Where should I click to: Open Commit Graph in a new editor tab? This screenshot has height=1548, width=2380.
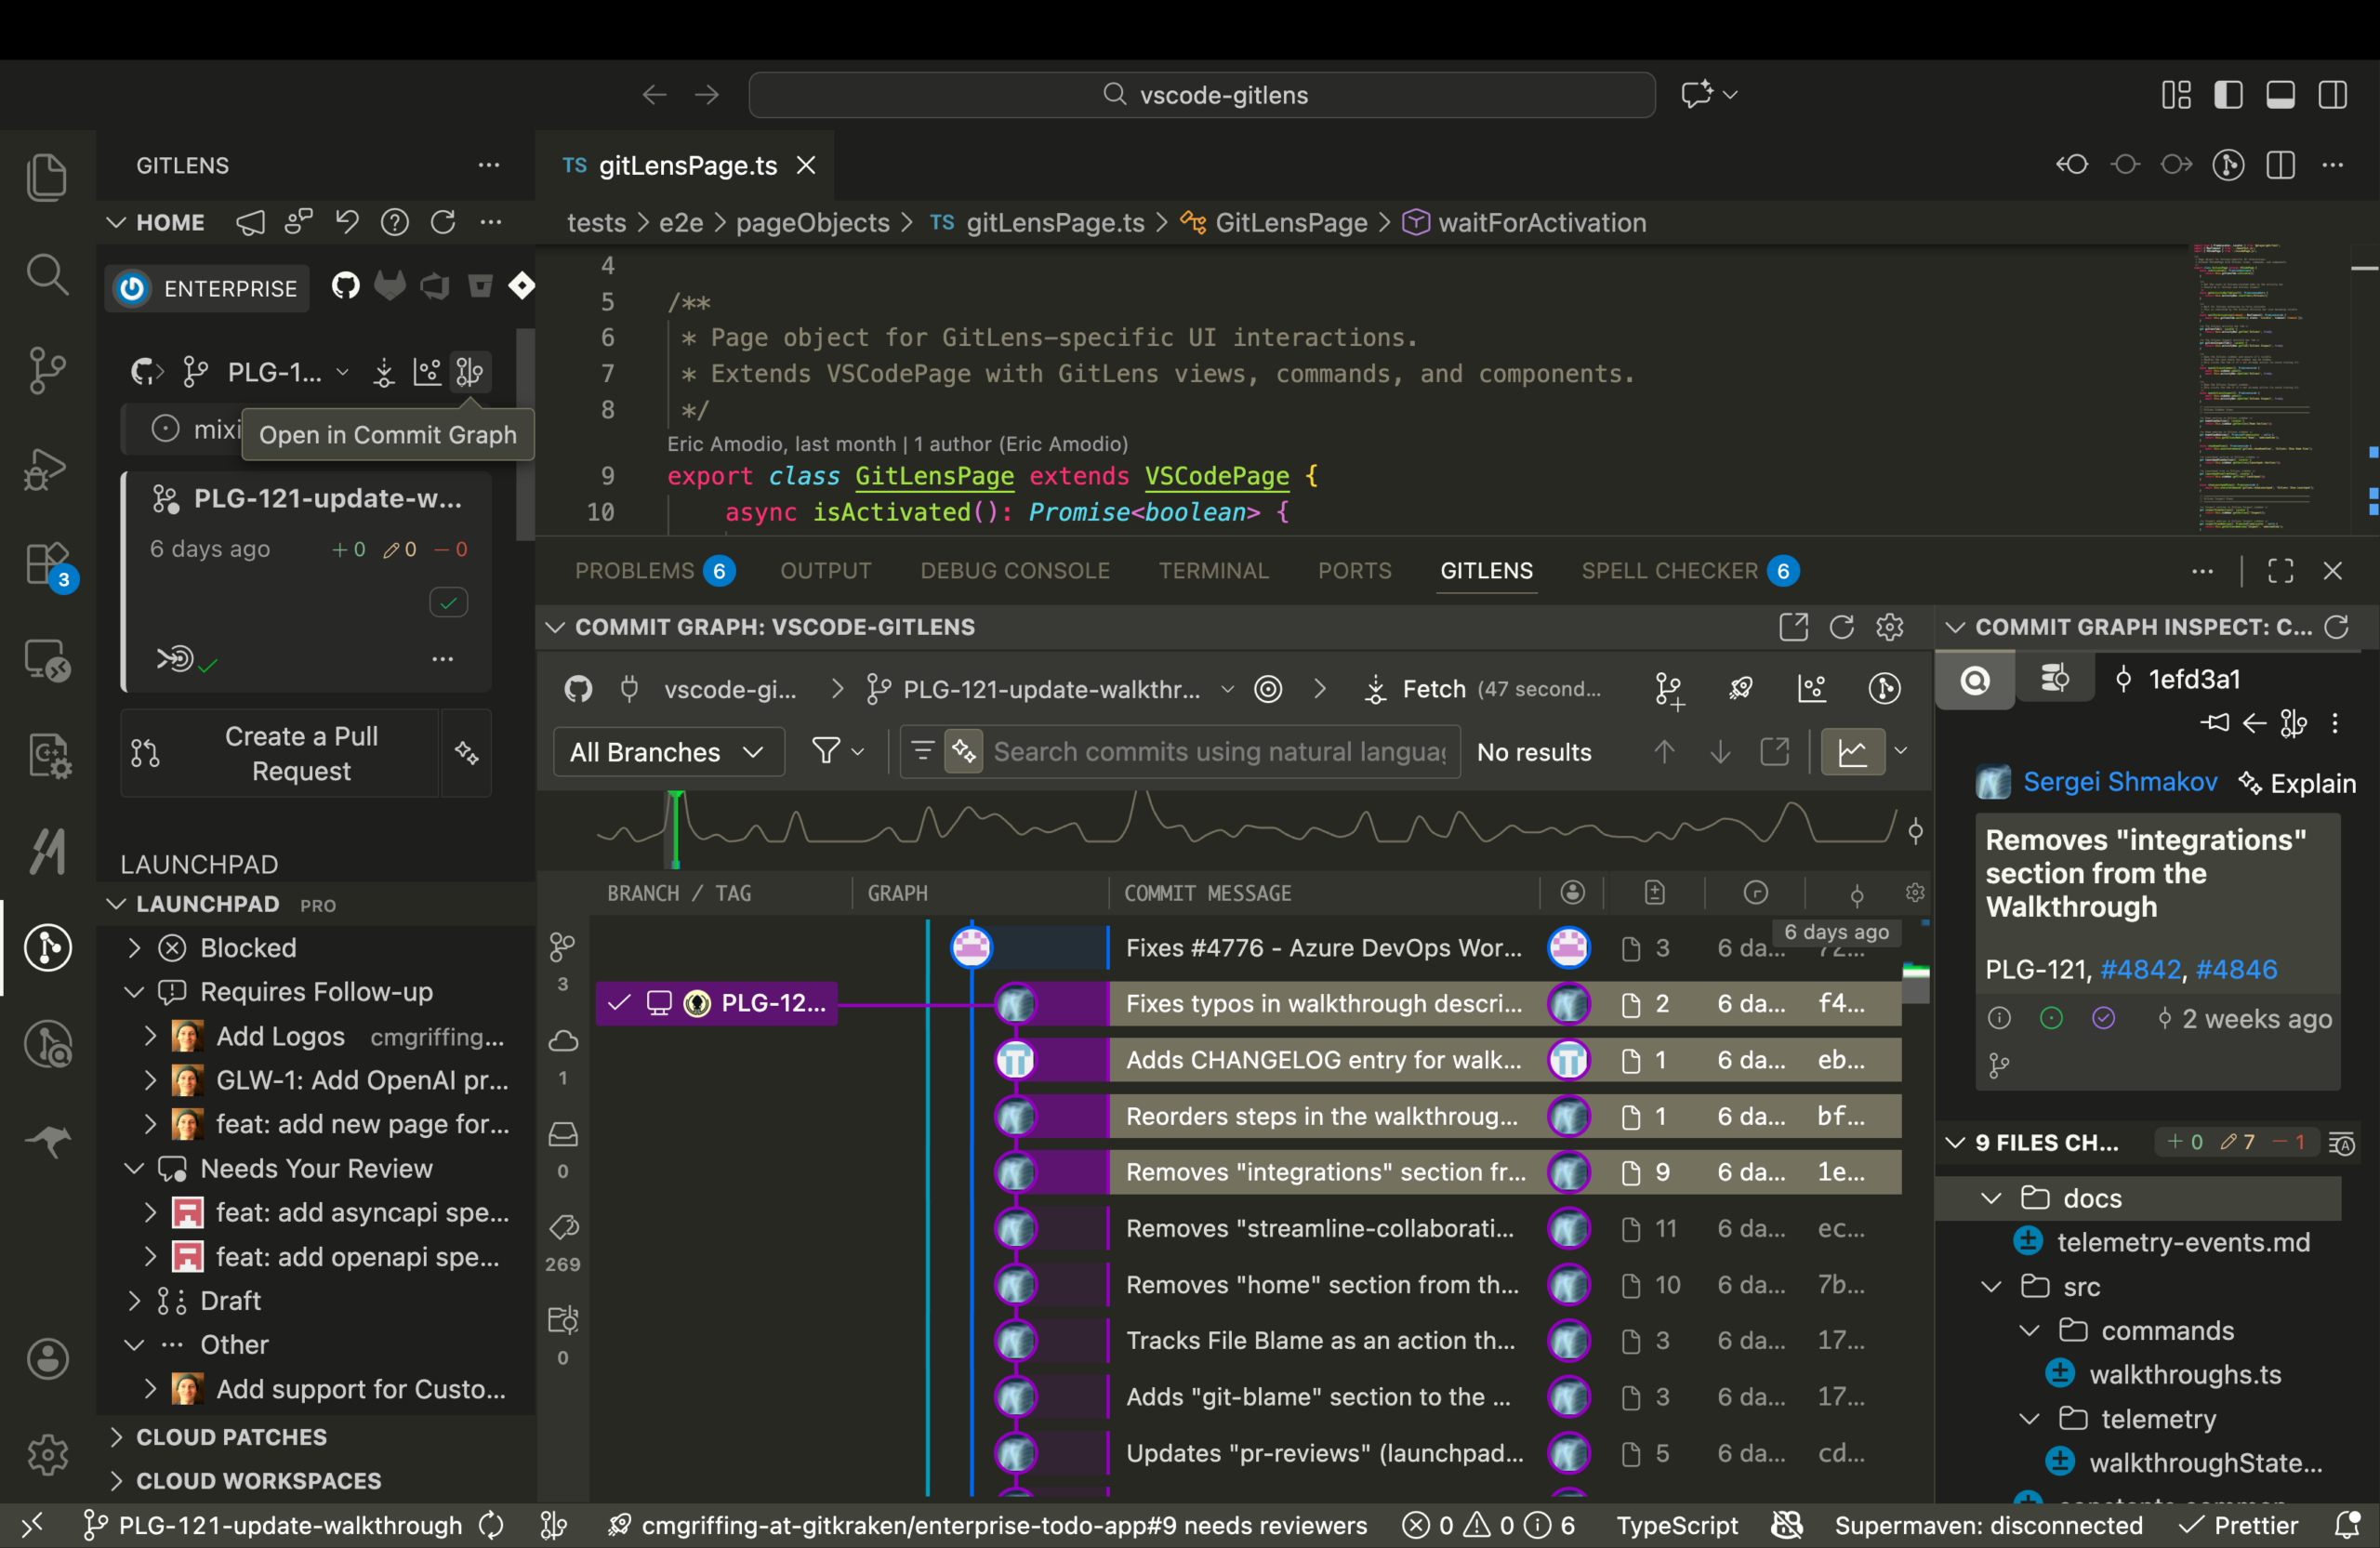pos(1793,627)
